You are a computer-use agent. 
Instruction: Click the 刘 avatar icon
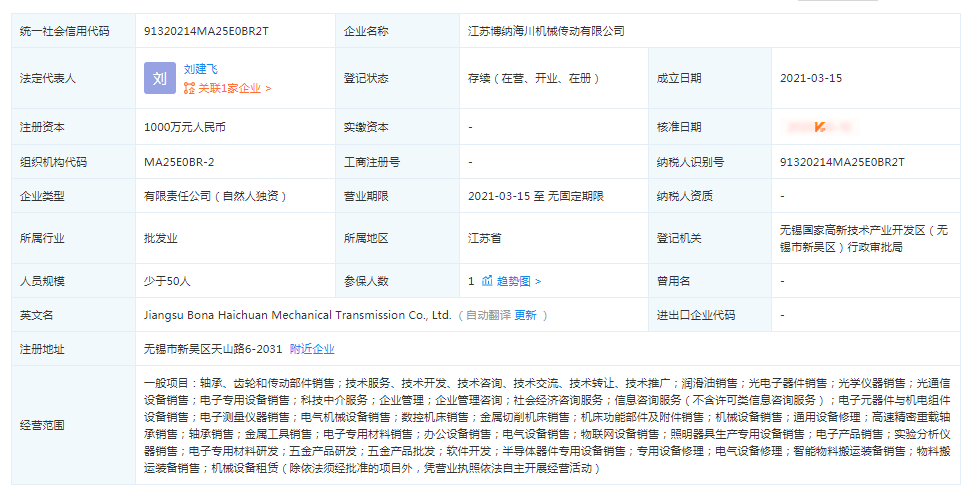click(x=160, y=78)
